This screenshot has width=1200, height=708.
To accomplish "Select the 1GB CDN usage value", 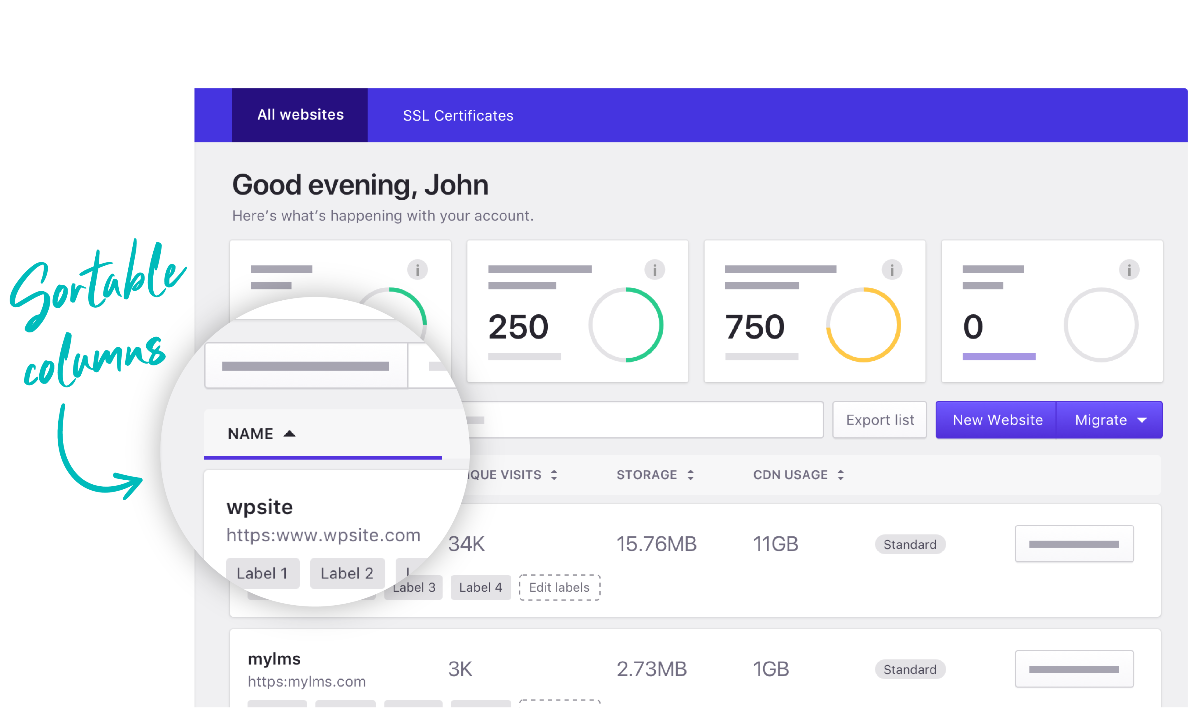I will point(771,669).
